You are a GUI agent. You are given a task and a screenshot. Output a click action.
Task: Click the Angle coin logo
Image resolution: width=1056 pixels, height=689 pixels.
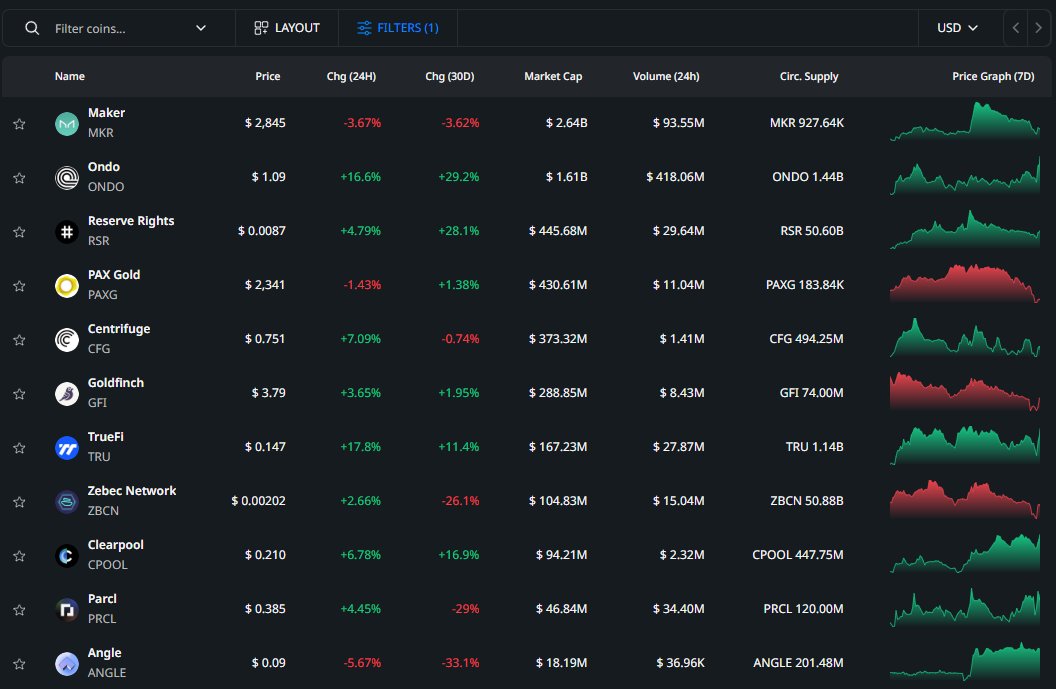click(x=67, y=663)
